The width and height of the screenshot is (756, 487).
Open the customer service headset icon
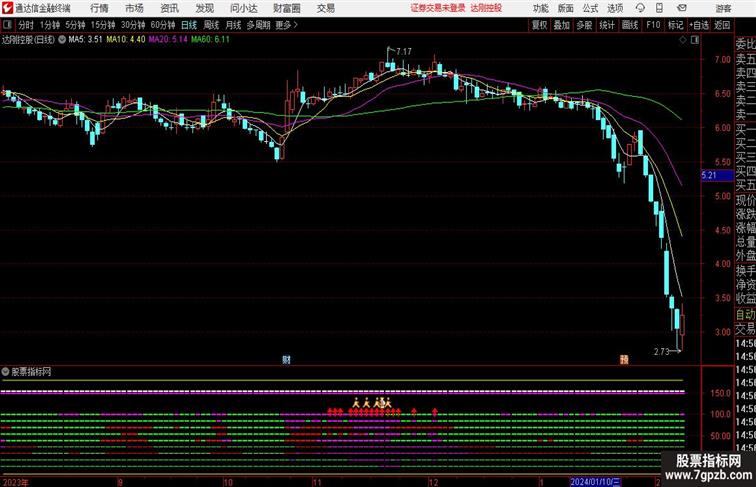(640, 8)
